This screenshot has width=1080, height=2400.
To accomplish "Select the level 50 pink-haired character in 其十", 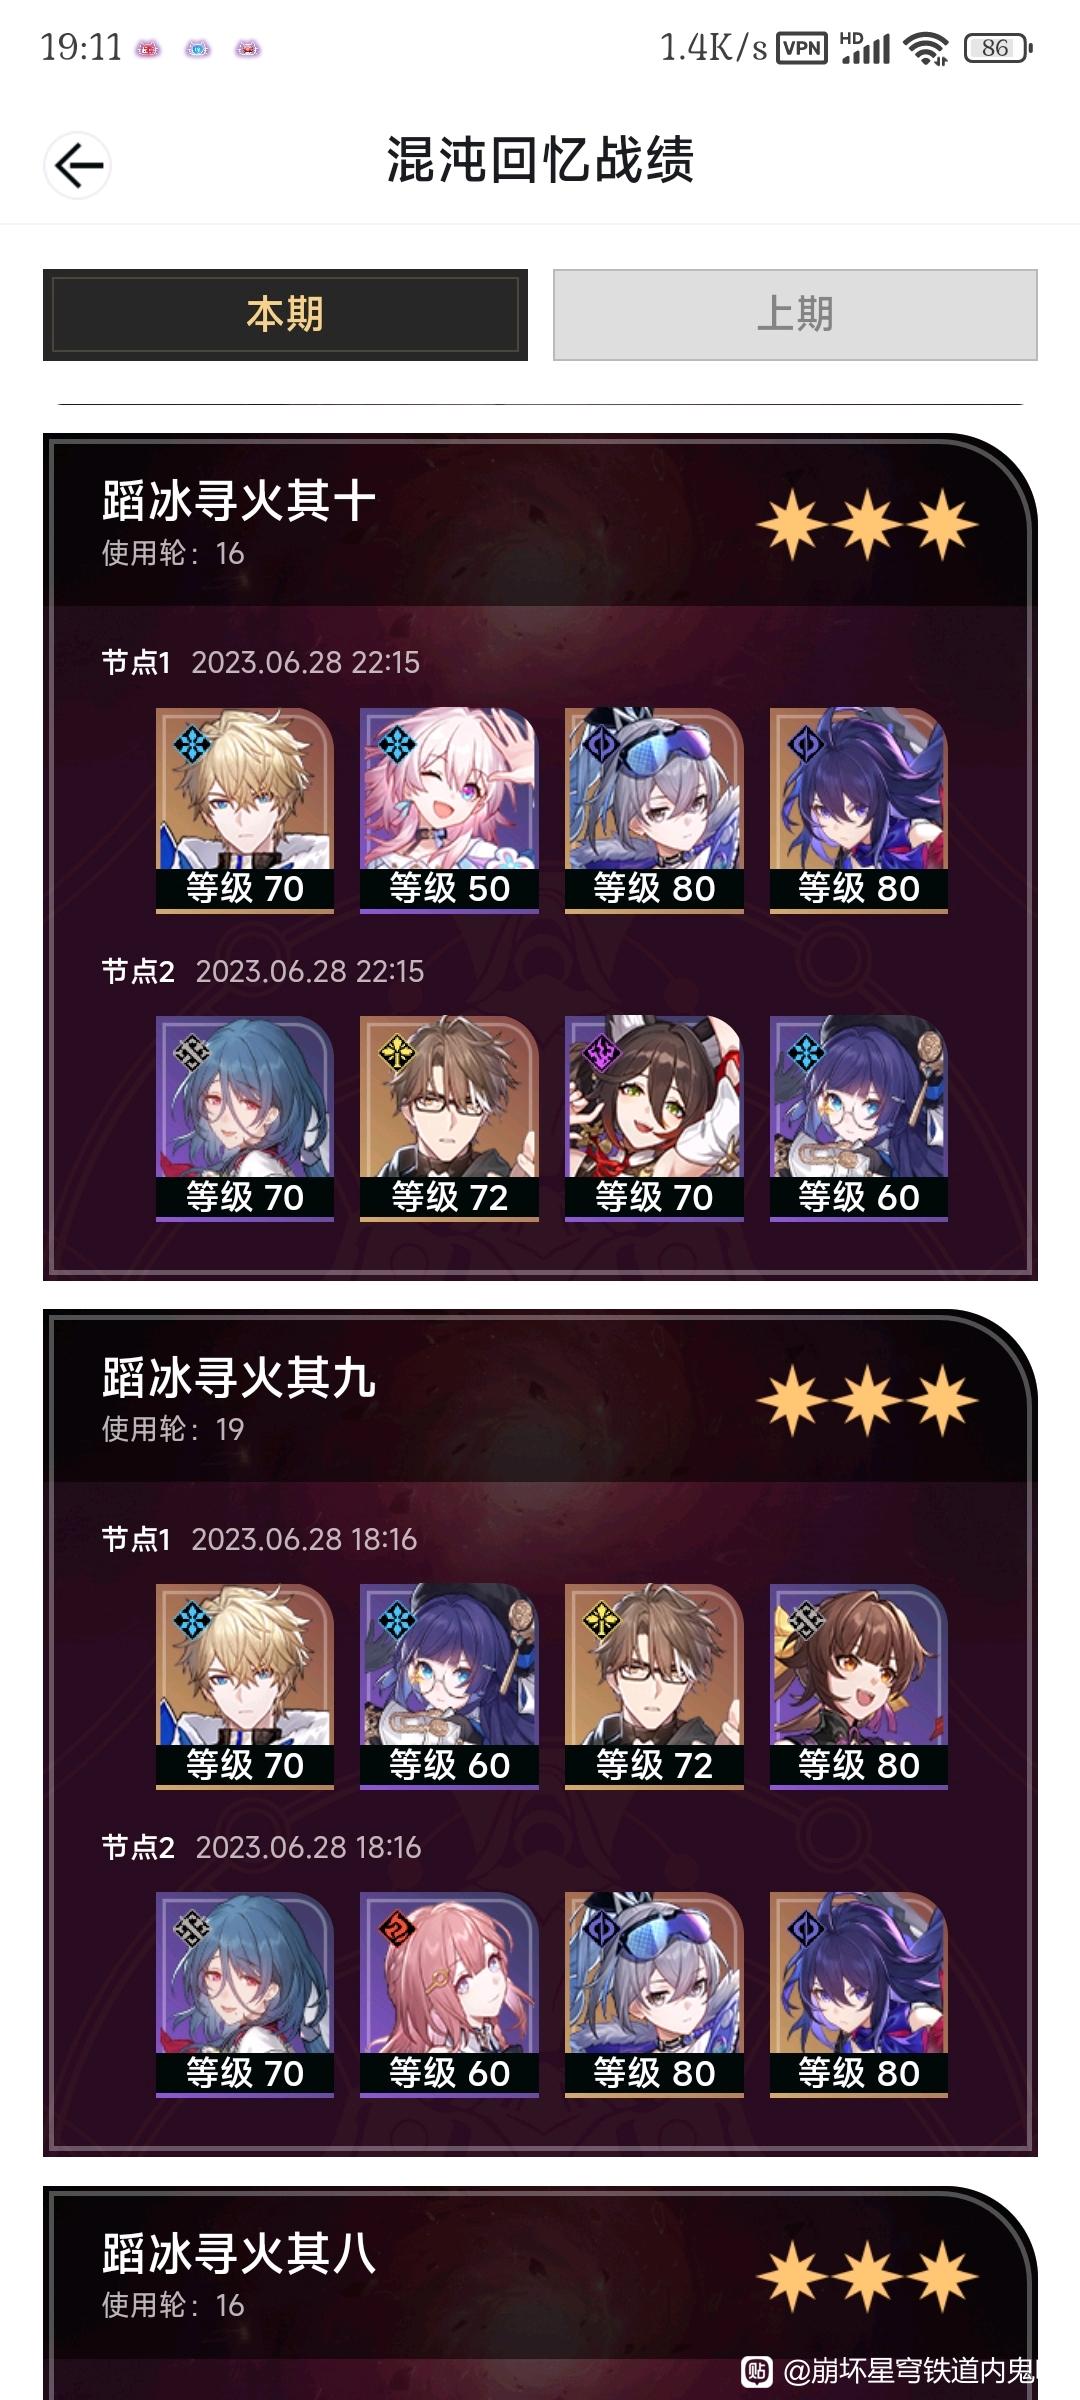I will tap(449, 810).
